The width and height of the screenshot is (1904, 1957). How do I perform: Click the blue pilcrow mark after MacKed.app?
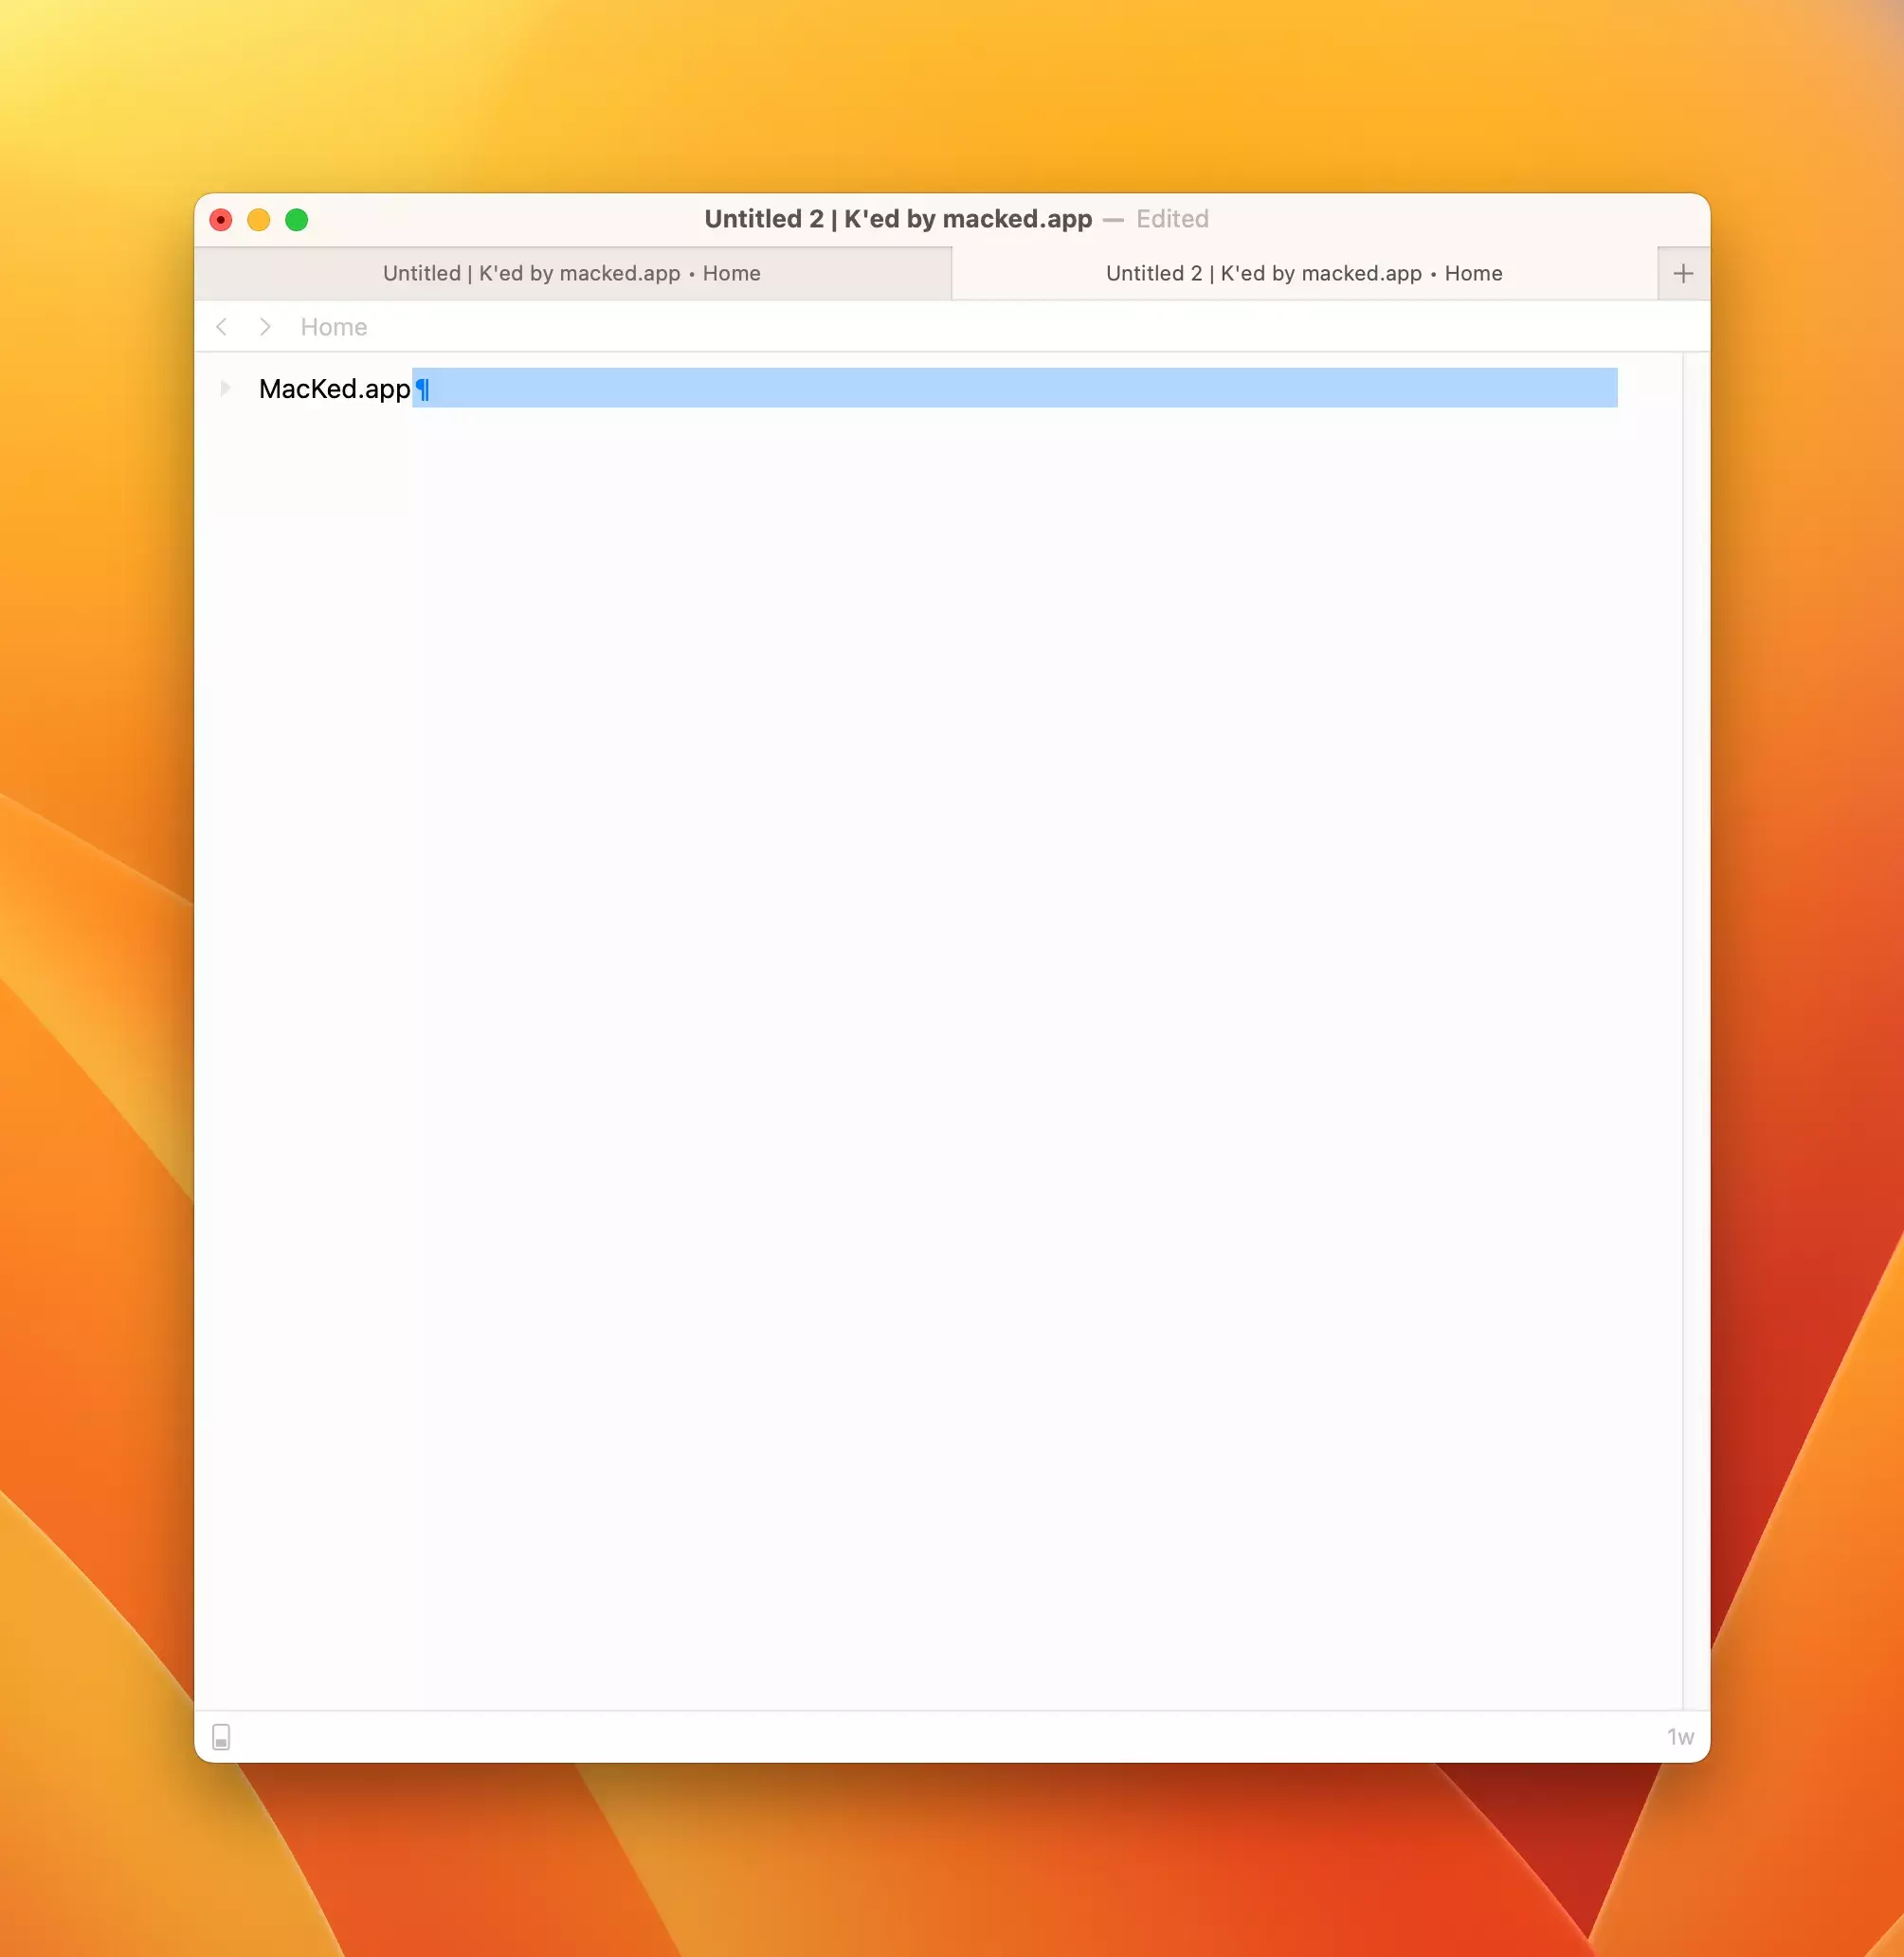[x=423, y=389]
